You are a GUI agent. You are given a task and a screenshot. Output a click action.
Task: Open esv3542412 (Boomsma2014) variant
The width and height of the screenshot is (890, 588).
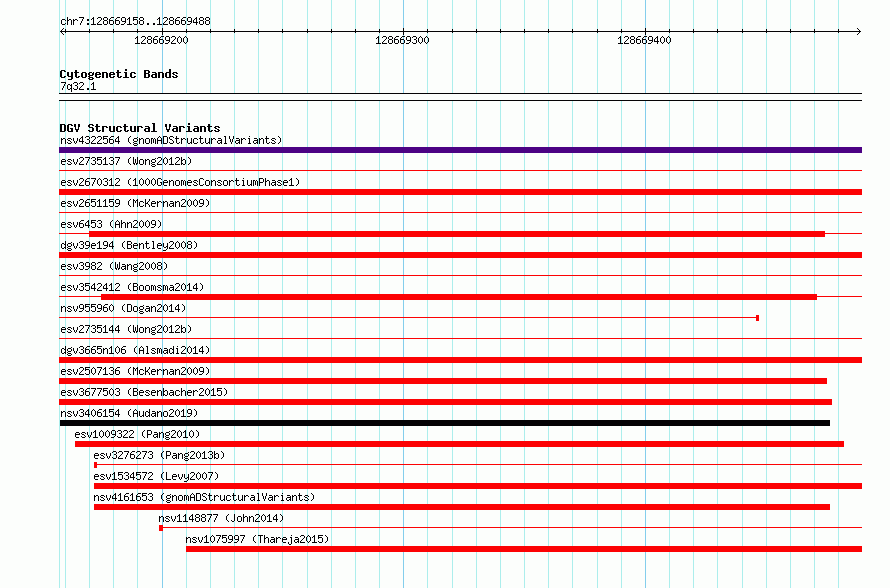point(132,287)
